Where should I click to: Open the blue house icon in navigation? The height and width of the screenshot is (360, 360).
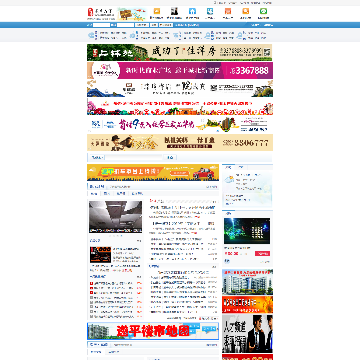[192, 11]
